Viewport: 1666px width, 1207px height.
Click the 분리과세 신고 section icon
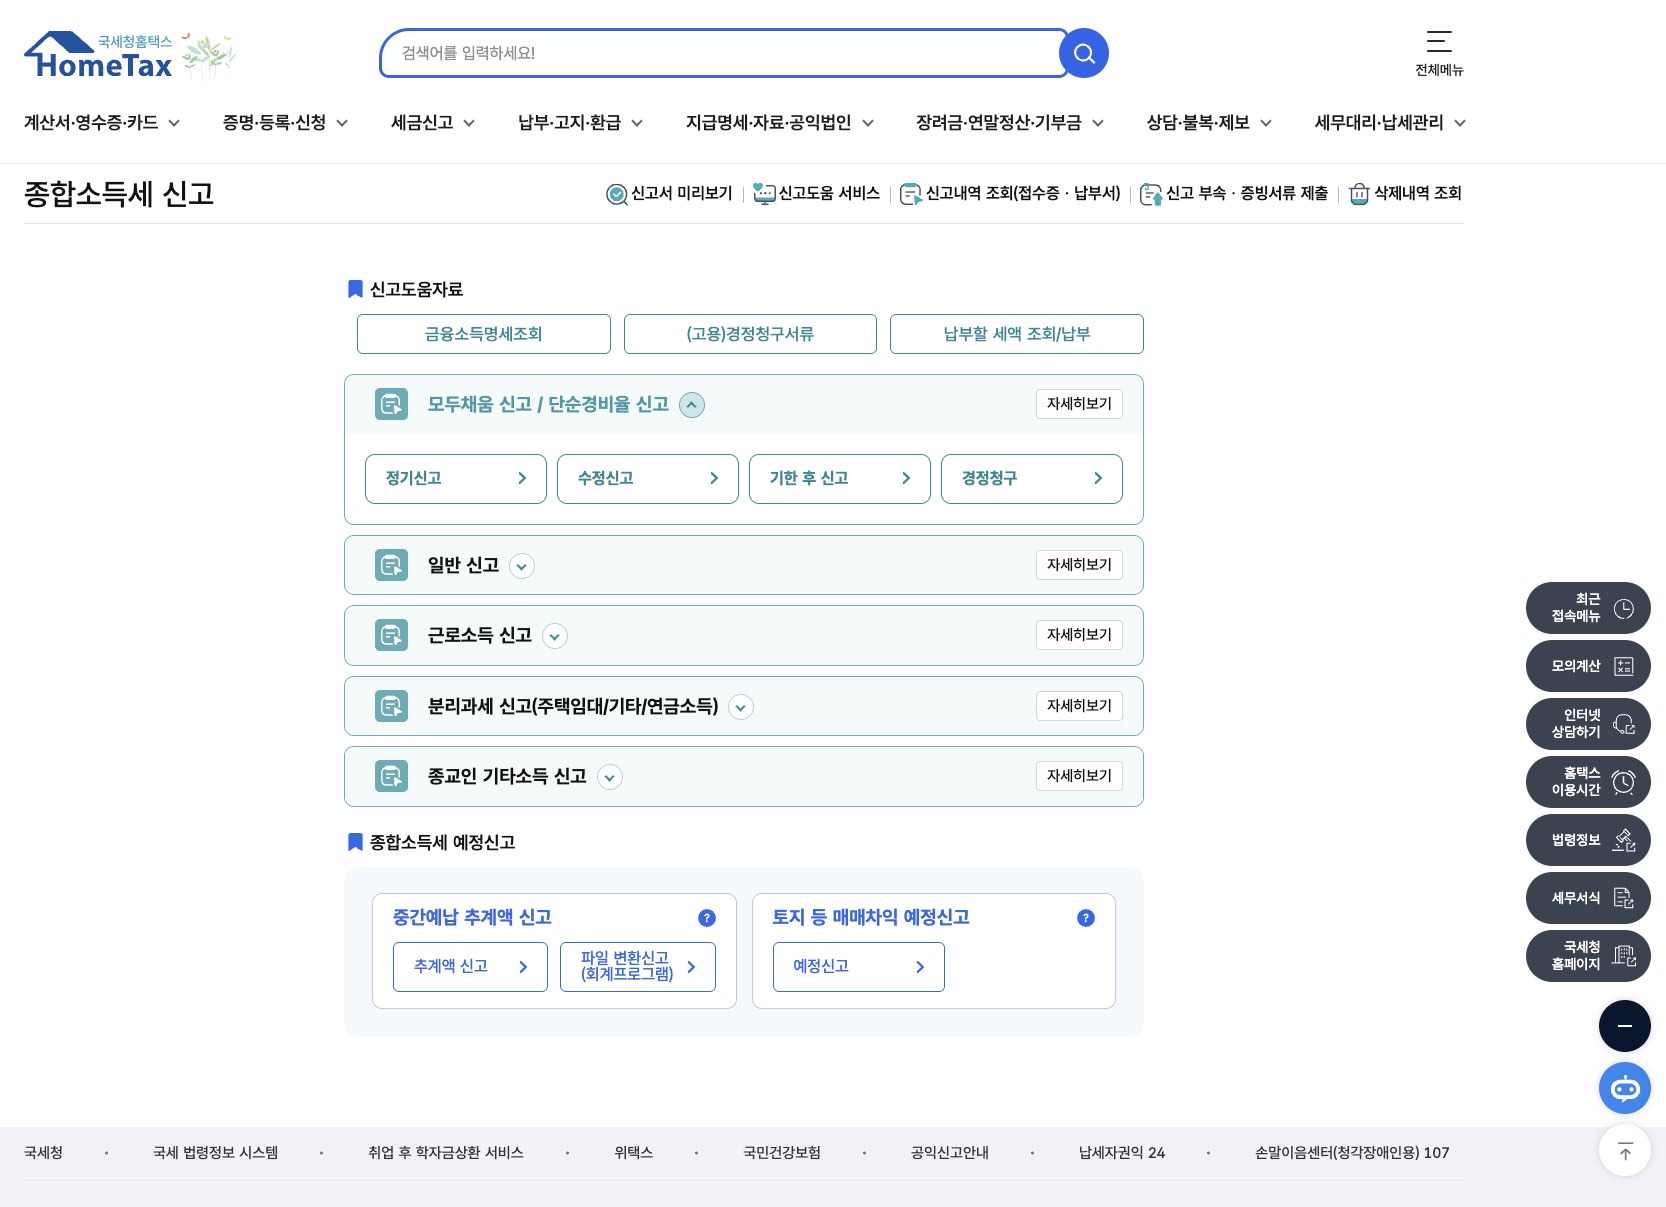[x=391, y=706]
